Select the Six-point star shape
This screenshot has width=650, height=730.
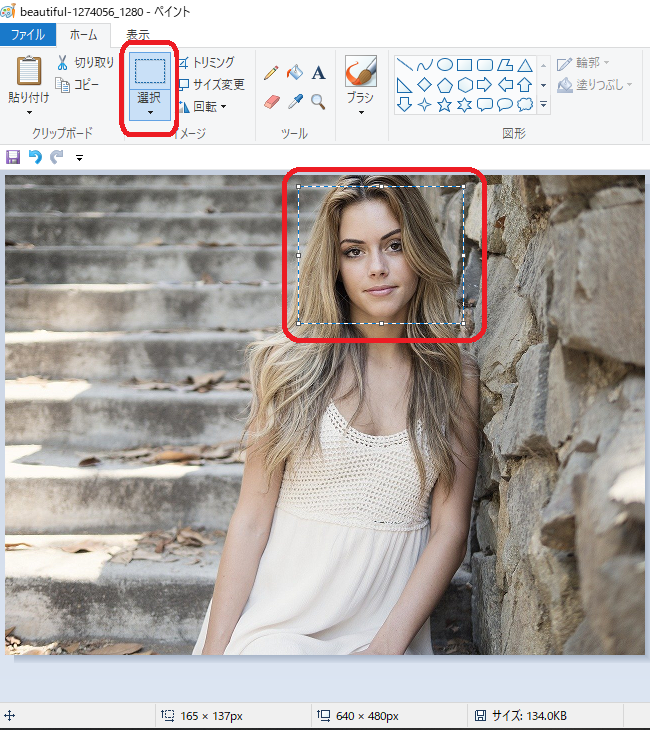click(465, 105)
